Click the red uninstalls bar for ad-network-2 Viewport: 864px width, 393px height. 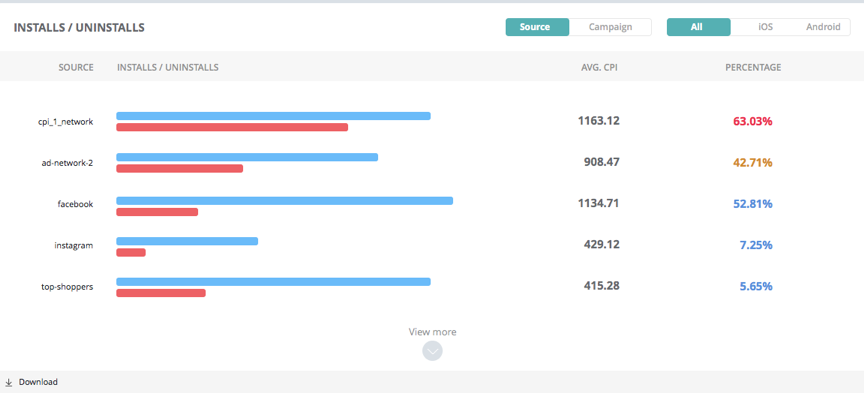[x=180, y=169]
